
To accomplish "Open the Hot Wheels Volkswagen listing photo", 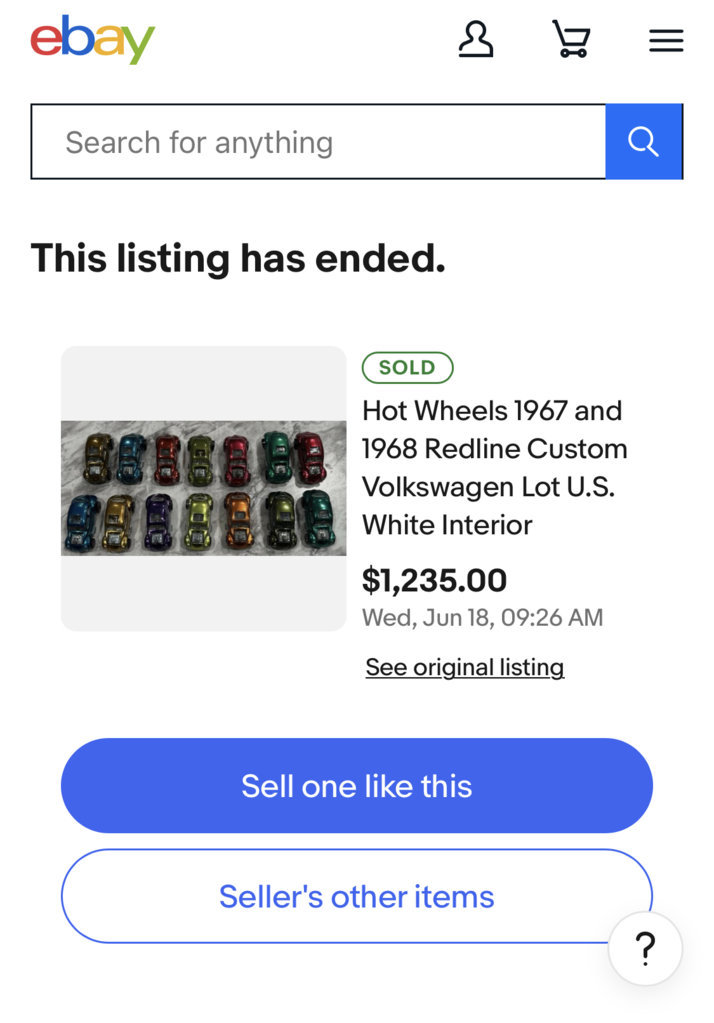I will pyautogui.click(x=204, y=488).
